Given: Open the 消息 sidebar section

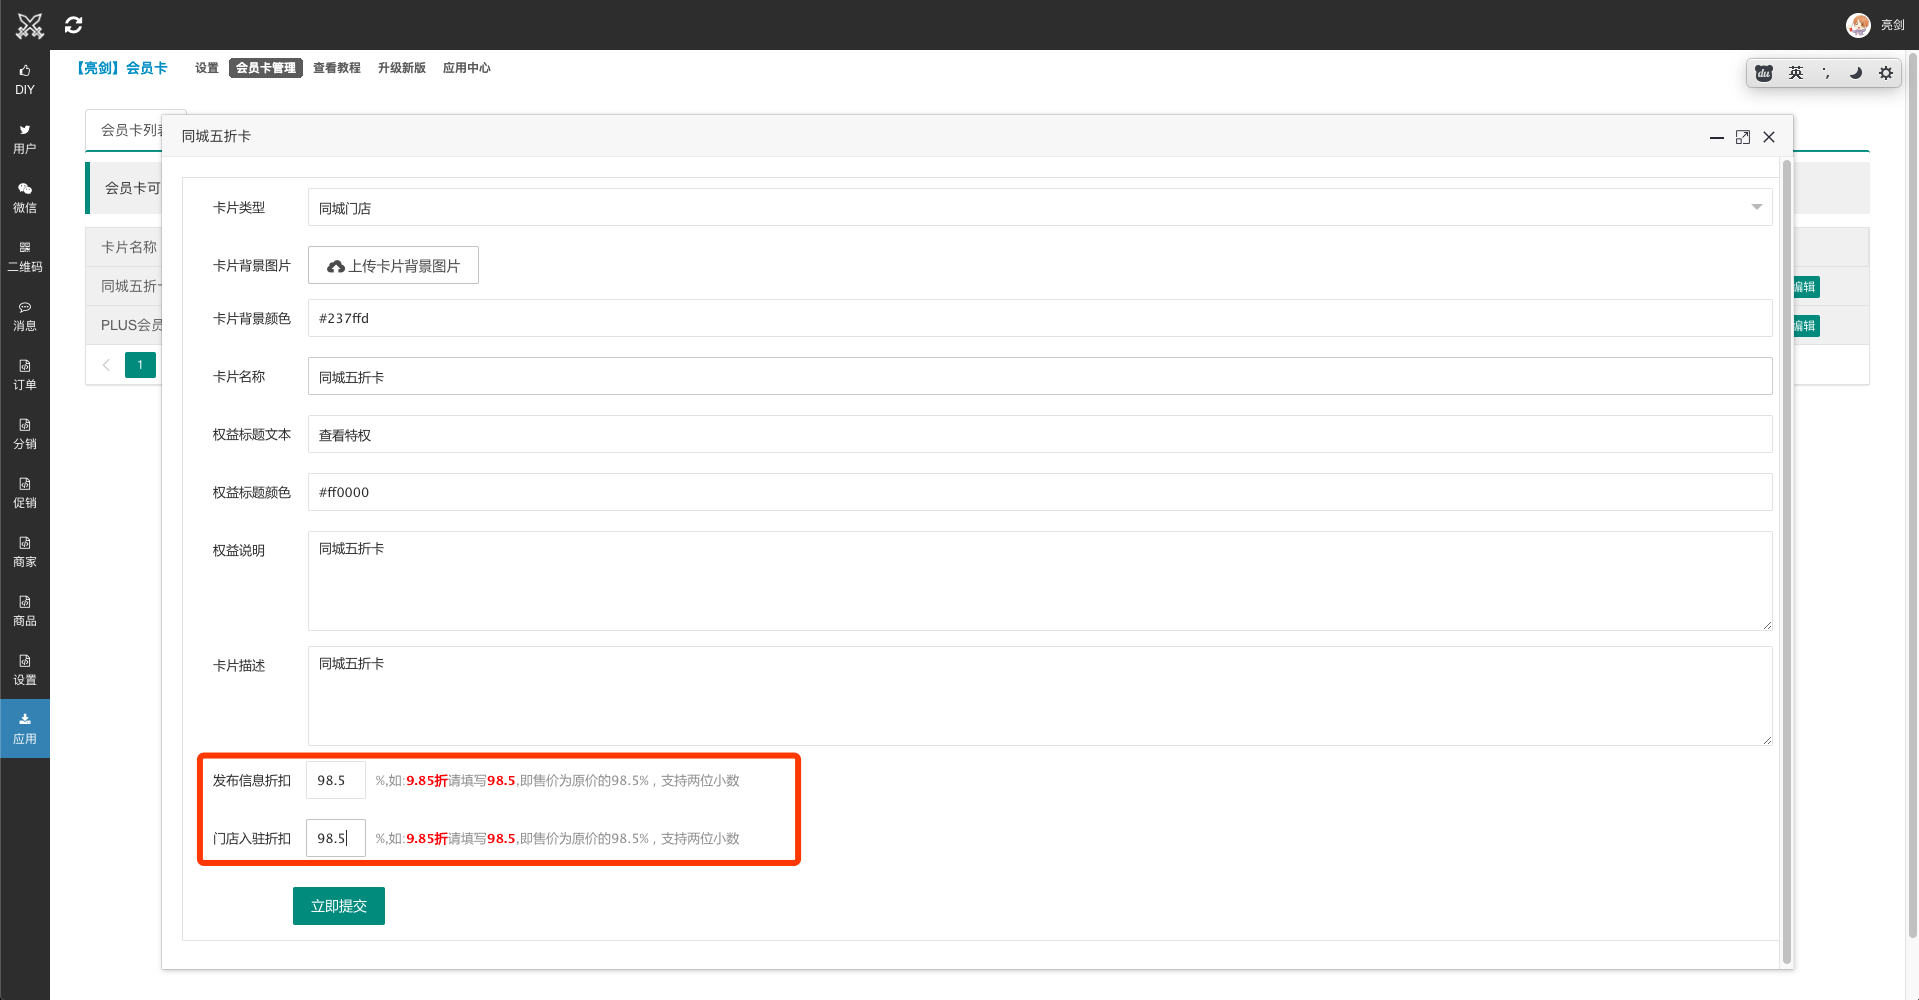Looking at the screenshot, I should tap(25, 316).
